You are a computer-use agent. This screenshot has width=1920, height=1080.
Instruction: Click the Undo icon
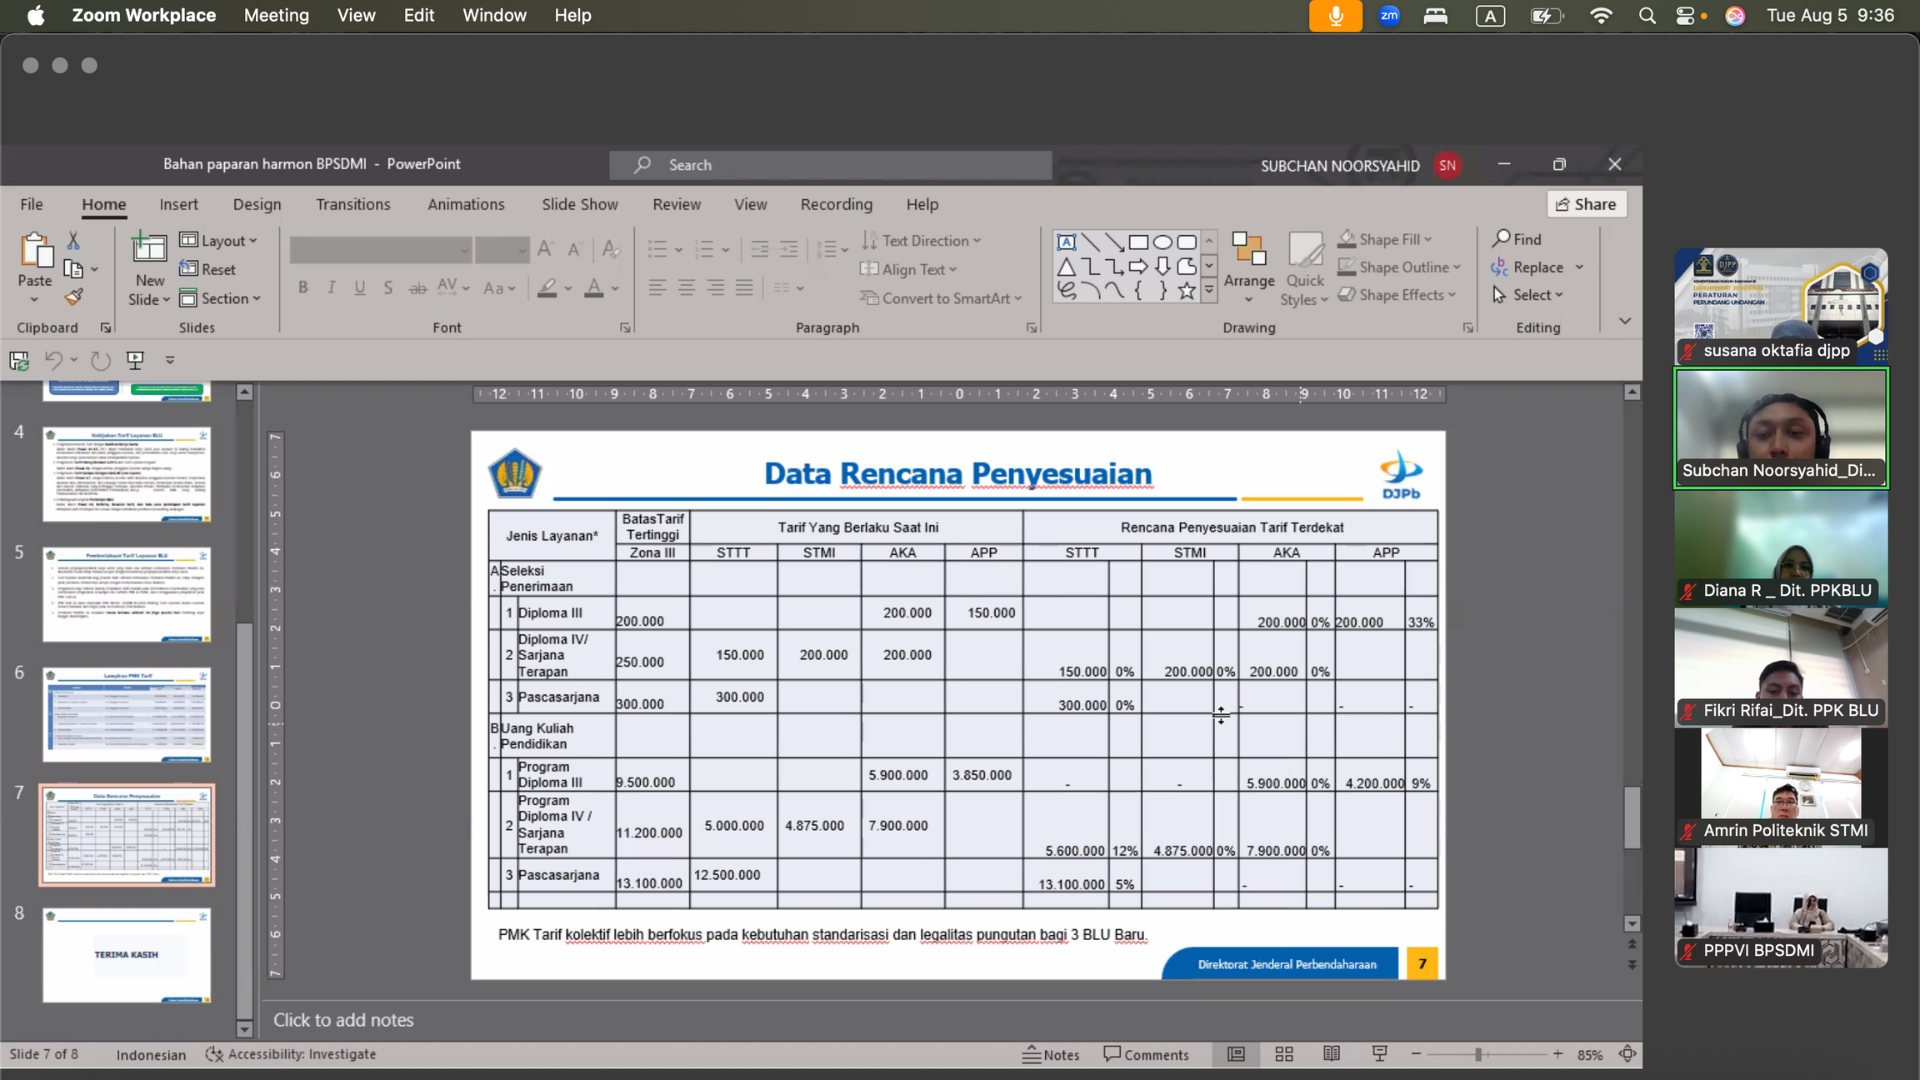pos(54,360)
